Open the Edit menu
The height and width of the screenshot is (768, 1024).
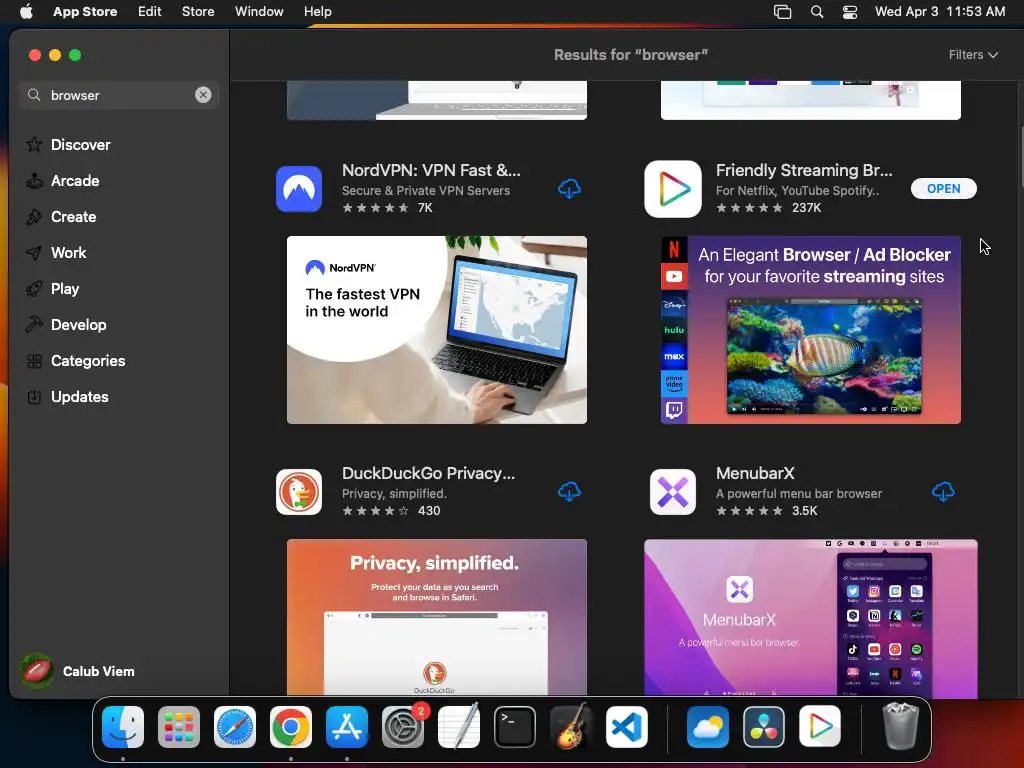150,11
